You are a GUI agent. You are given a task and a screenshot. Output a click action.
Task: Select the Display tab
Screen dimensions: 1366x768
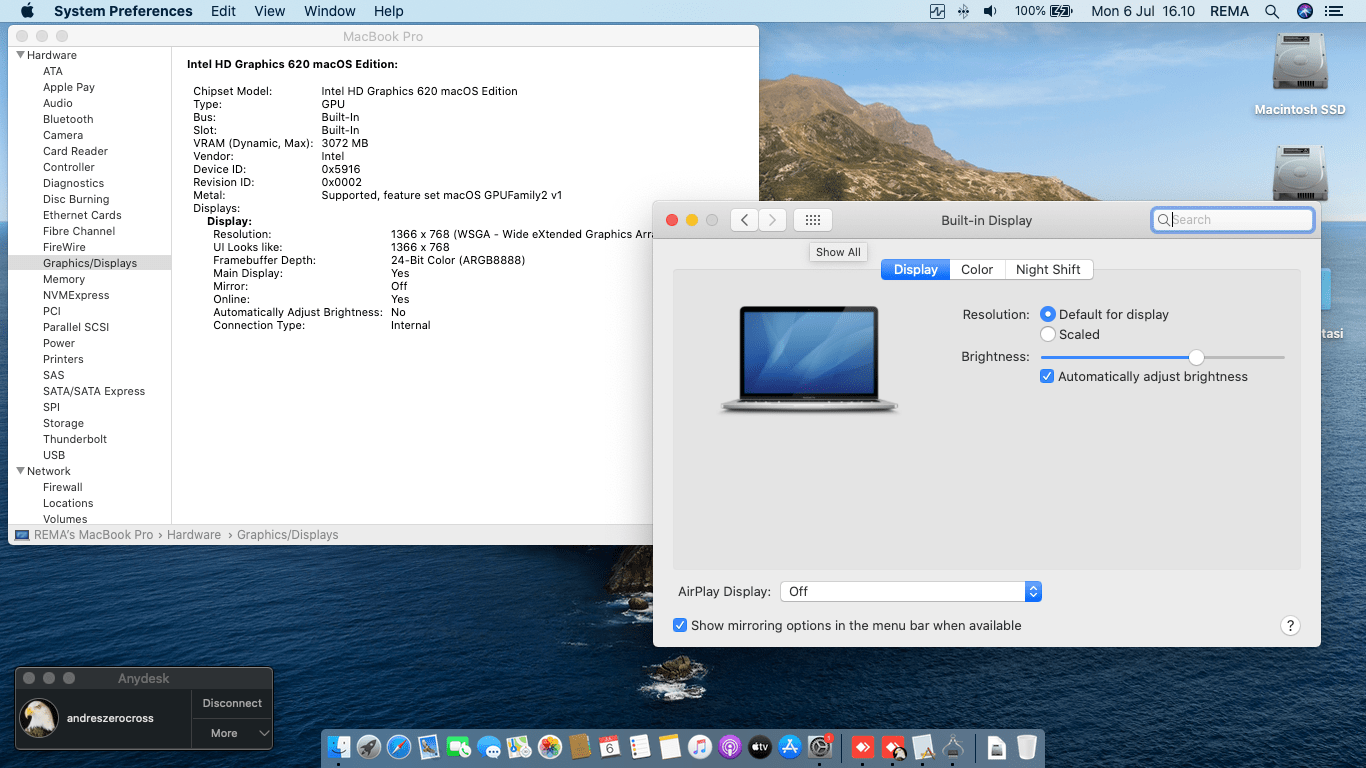(x=916, y=269)
